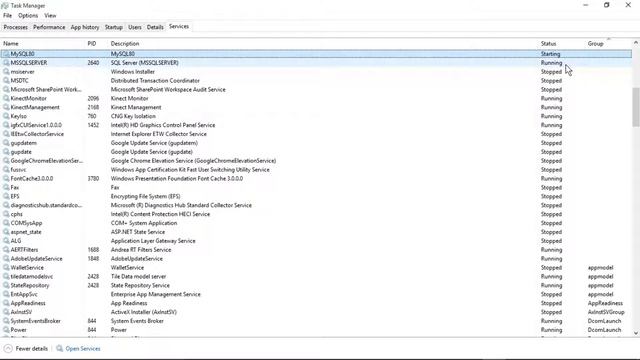The image size is (640, 360).
Task: Open the Options menu
Action: 28,16
